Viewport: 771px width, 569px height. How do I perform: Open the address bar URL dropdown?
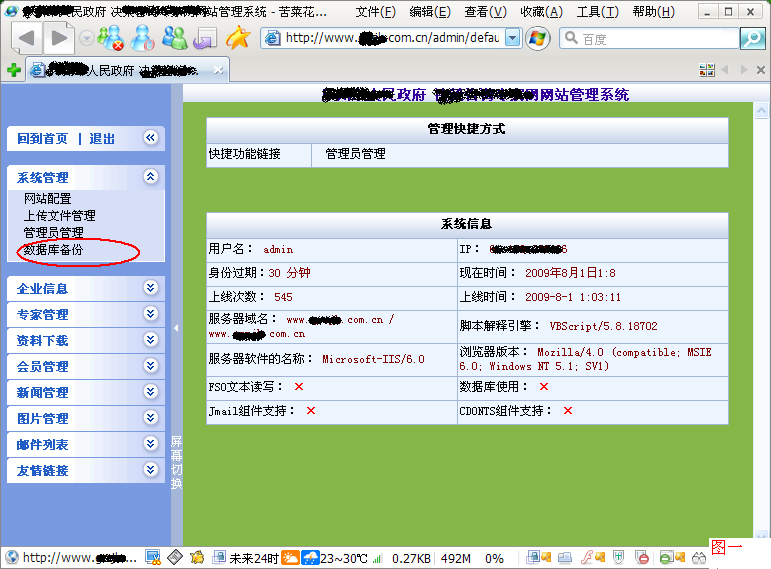pos(513,38)
